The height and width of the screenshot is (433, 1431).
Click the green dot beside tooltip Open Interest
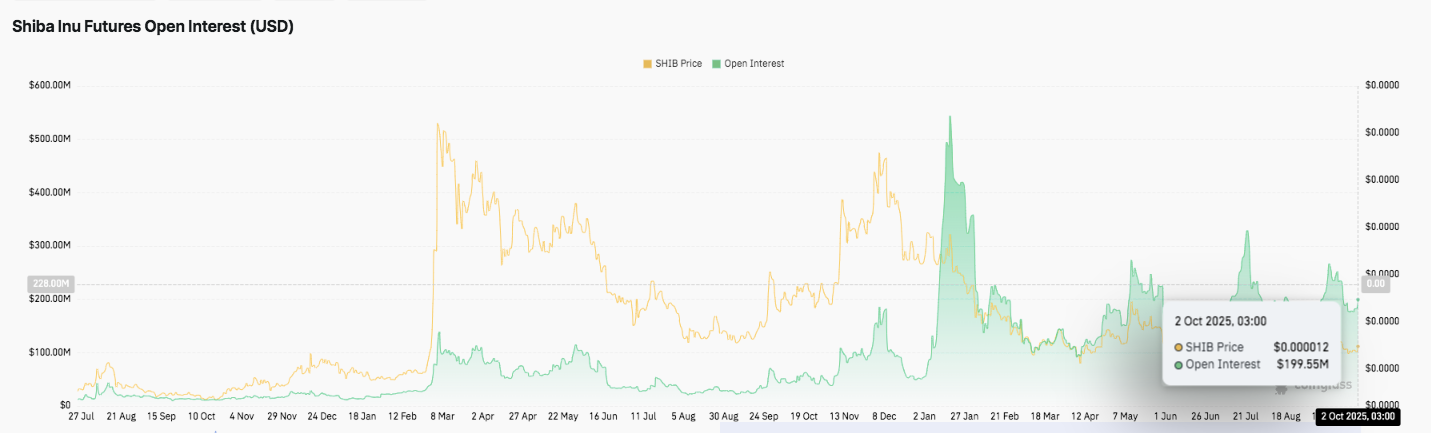1179,364
